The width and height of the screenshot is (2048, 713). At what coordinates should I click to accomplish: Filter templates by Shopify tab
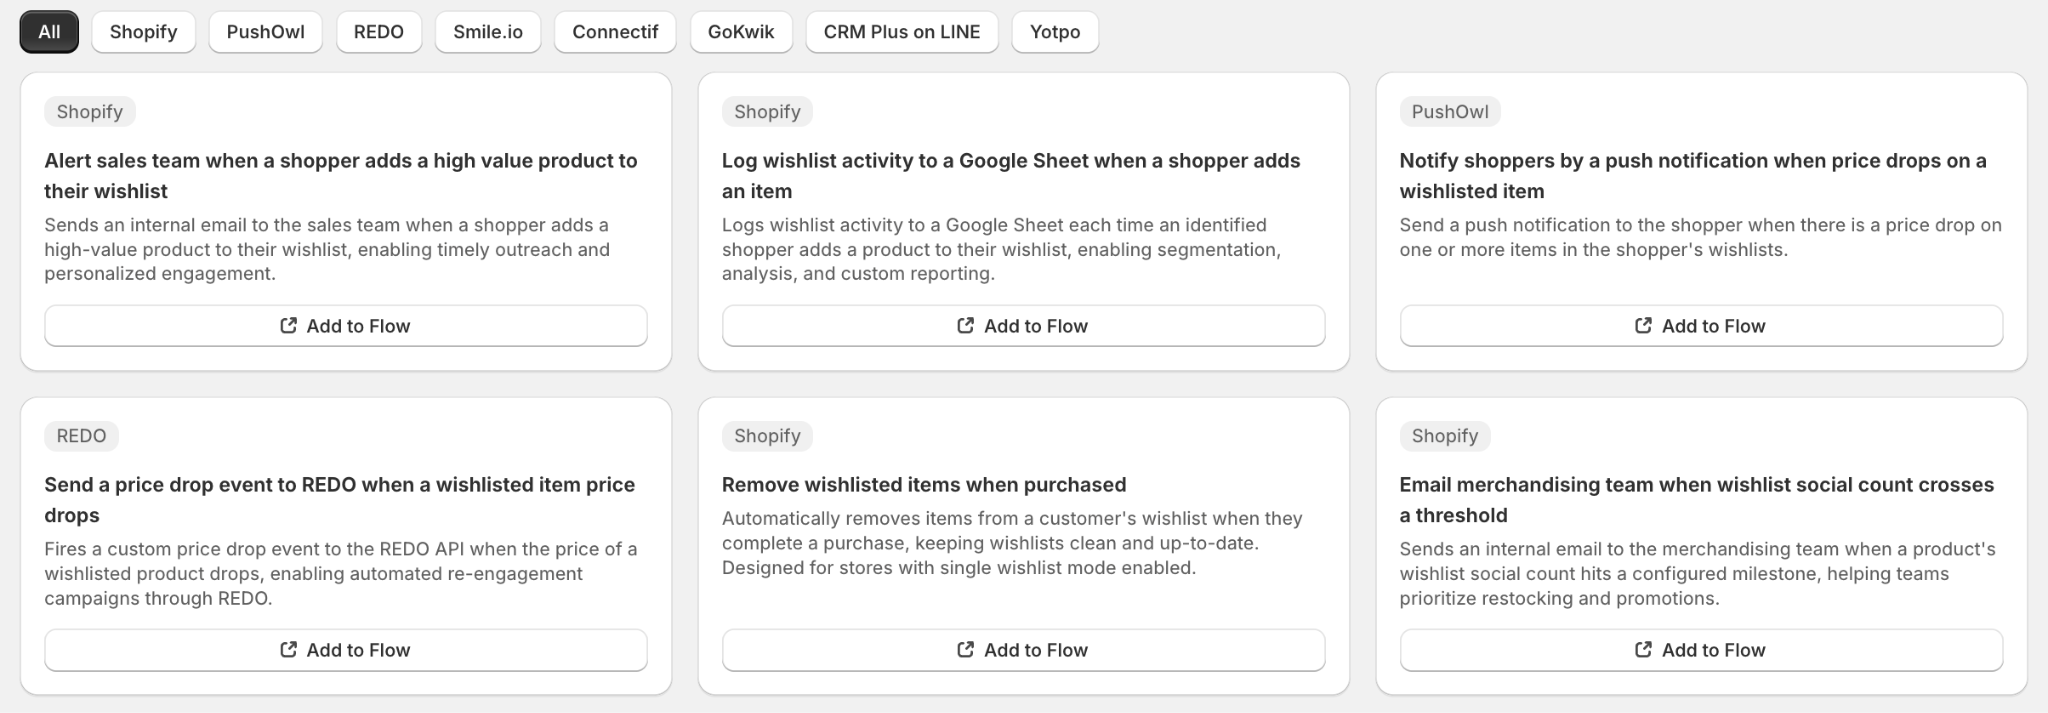143,32
